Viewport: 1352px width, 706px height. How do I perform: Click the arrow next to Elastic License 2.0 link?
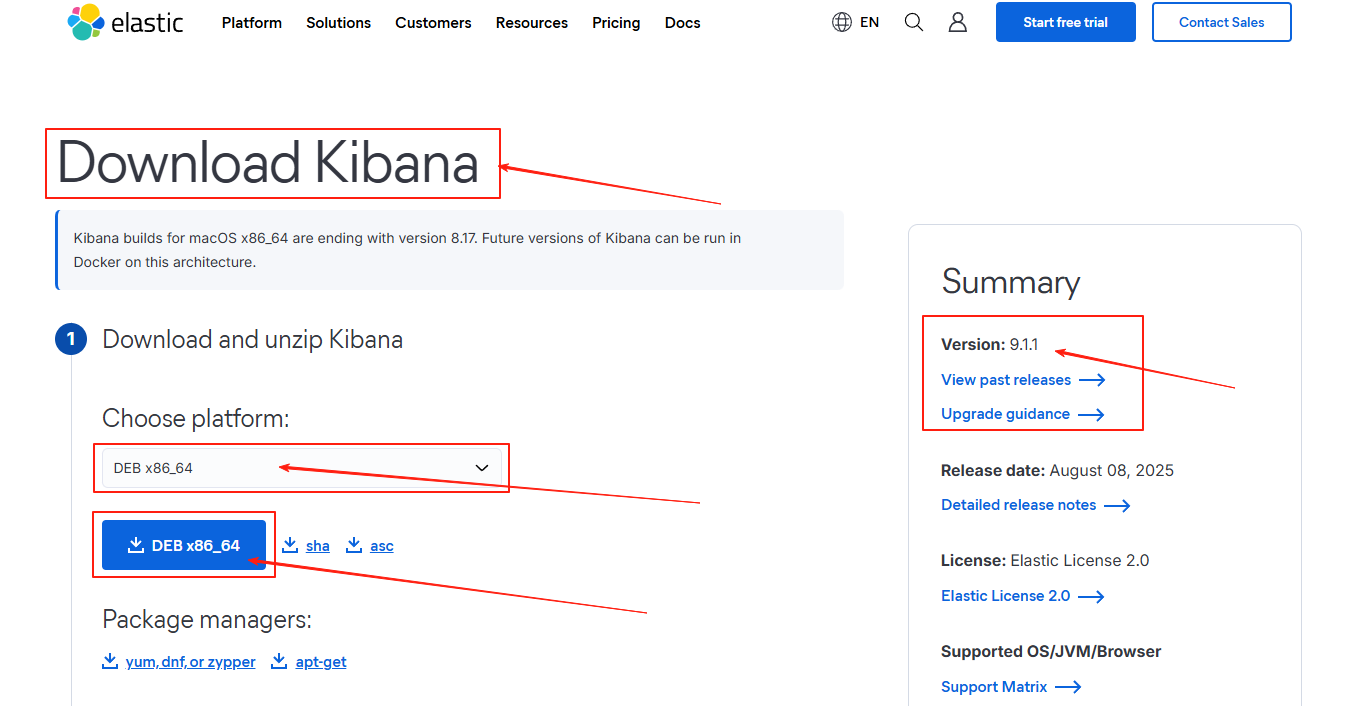tap(1091, 597)
